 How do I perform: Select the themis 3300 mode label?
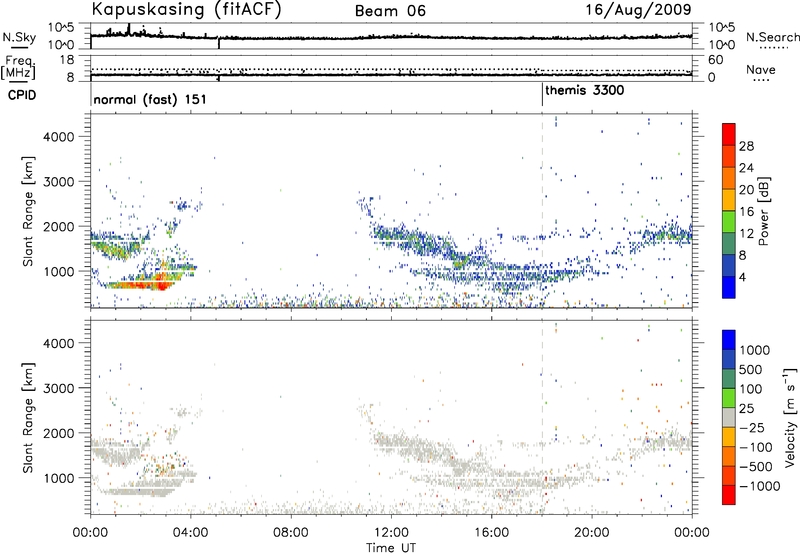pyautogui.click(x=584, y=91)
